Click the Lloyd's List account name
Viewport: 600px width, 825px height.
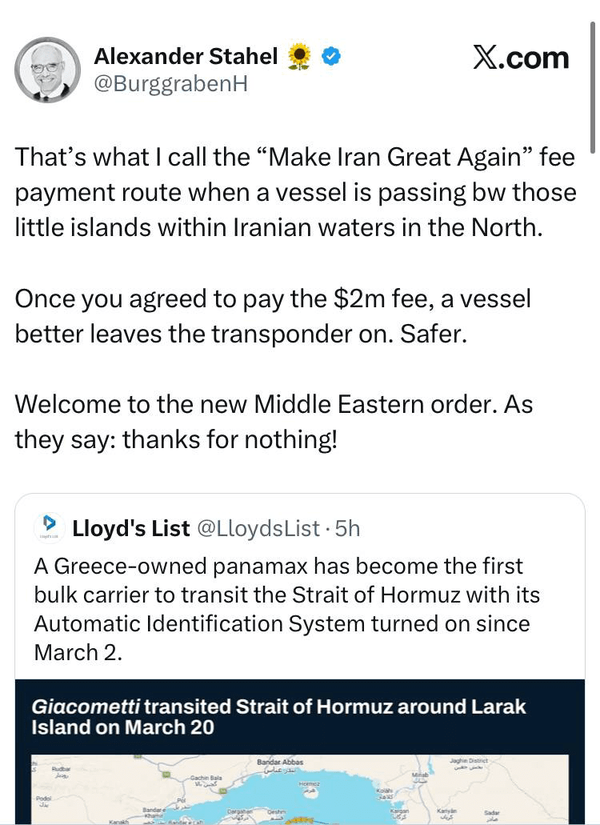[x=131, y=527]
